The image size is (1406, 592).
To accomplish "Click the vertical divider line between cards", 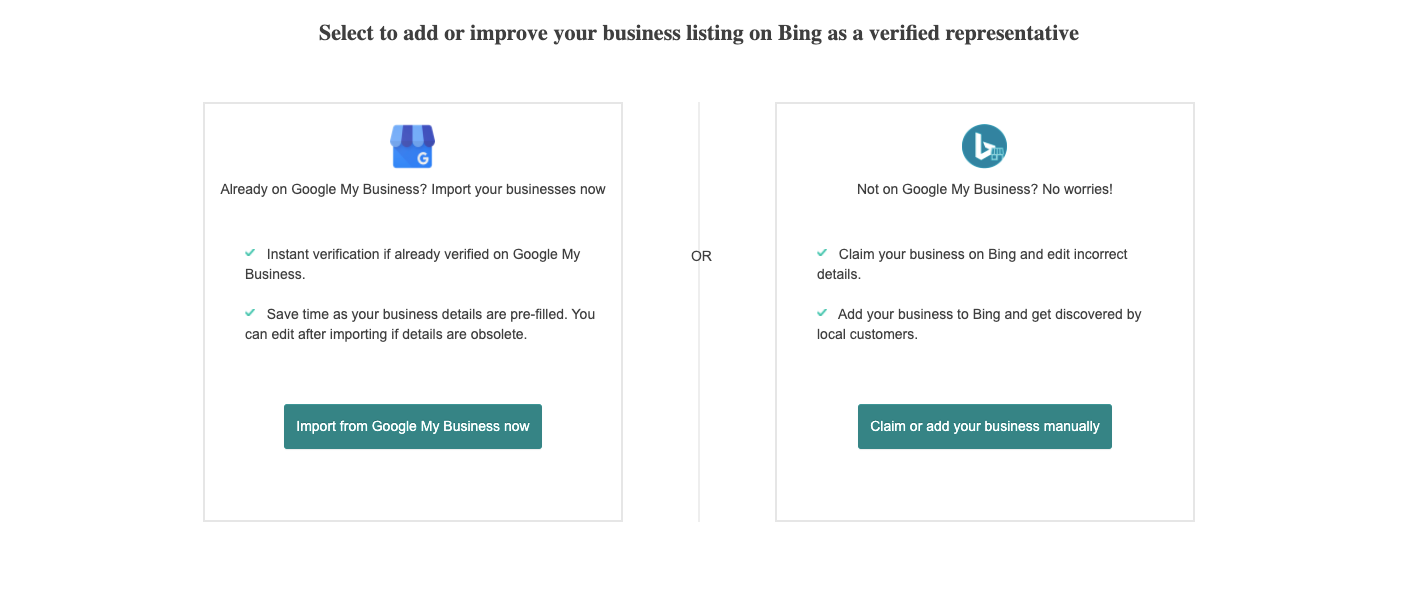I will 699,400.
